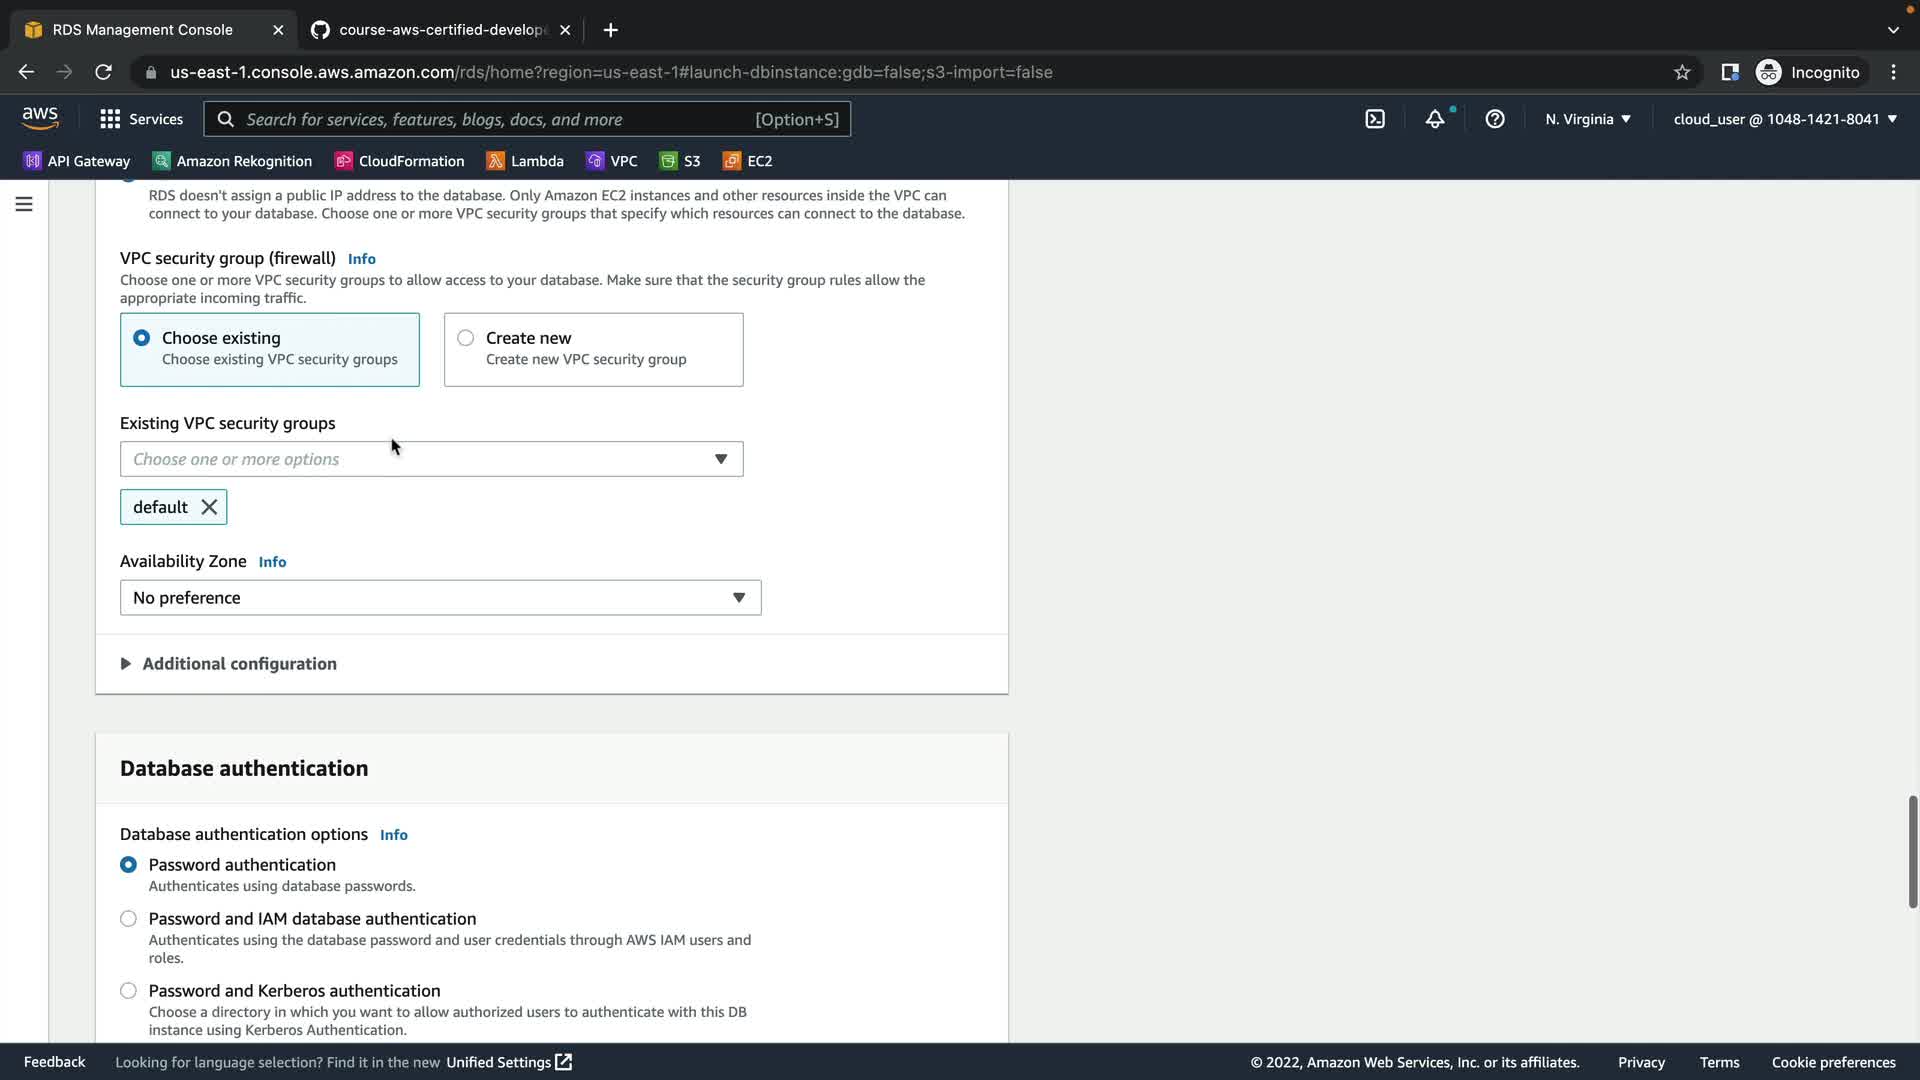This screenshot has width=1920, height=1080.
Task: Open the notifications bell
Action: [1435, 119]
